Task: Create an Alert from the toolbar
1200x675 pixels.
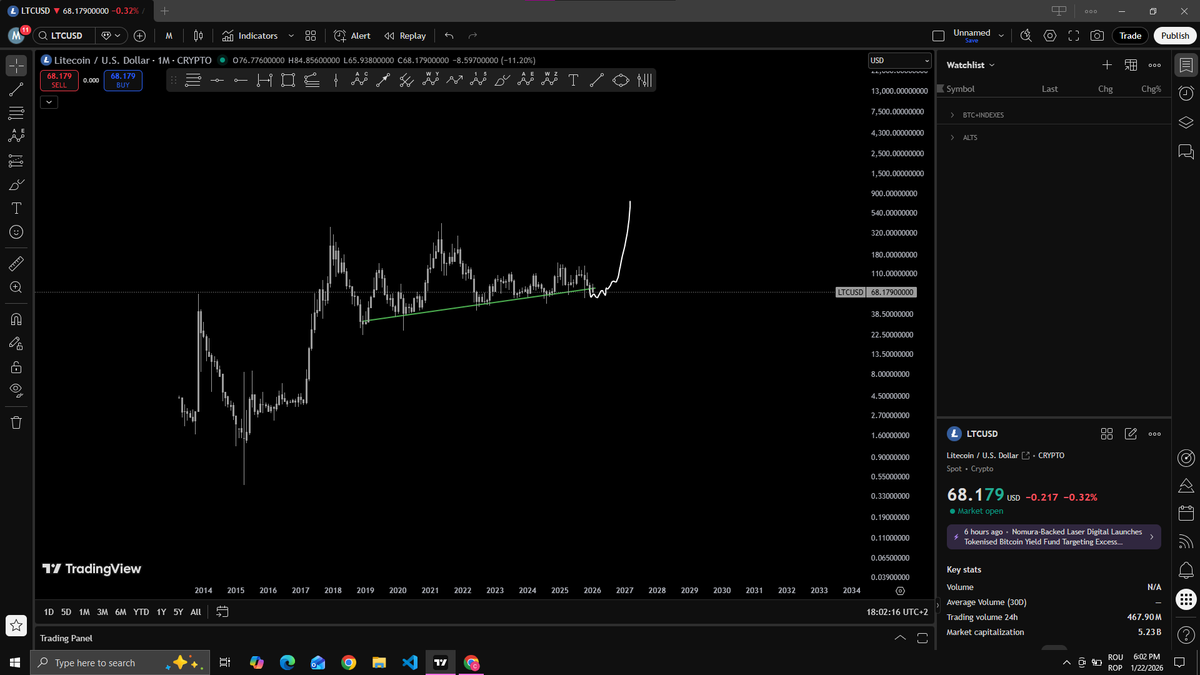Action: 352,36
